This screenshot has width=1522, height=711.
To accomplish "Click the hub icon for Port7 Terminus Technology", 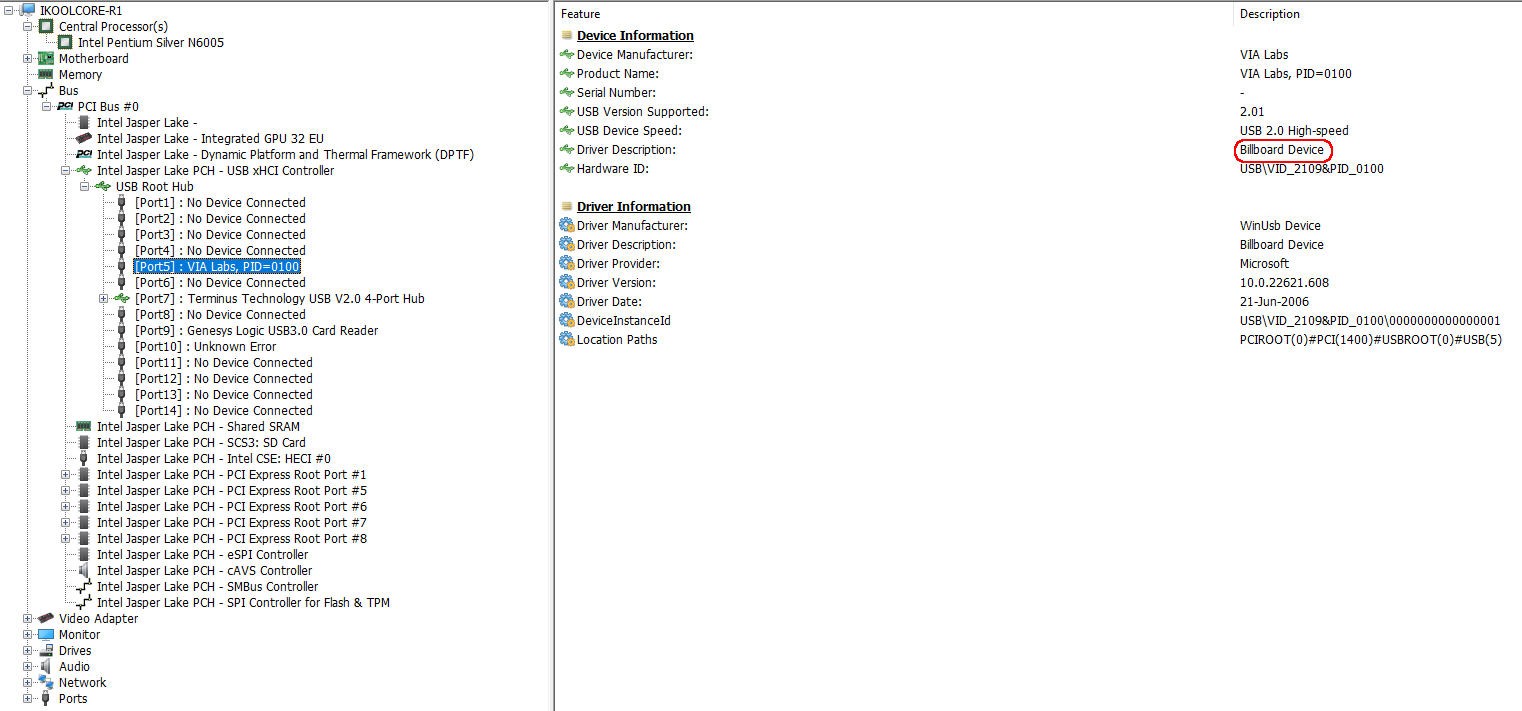I will (x=122, y=298).
